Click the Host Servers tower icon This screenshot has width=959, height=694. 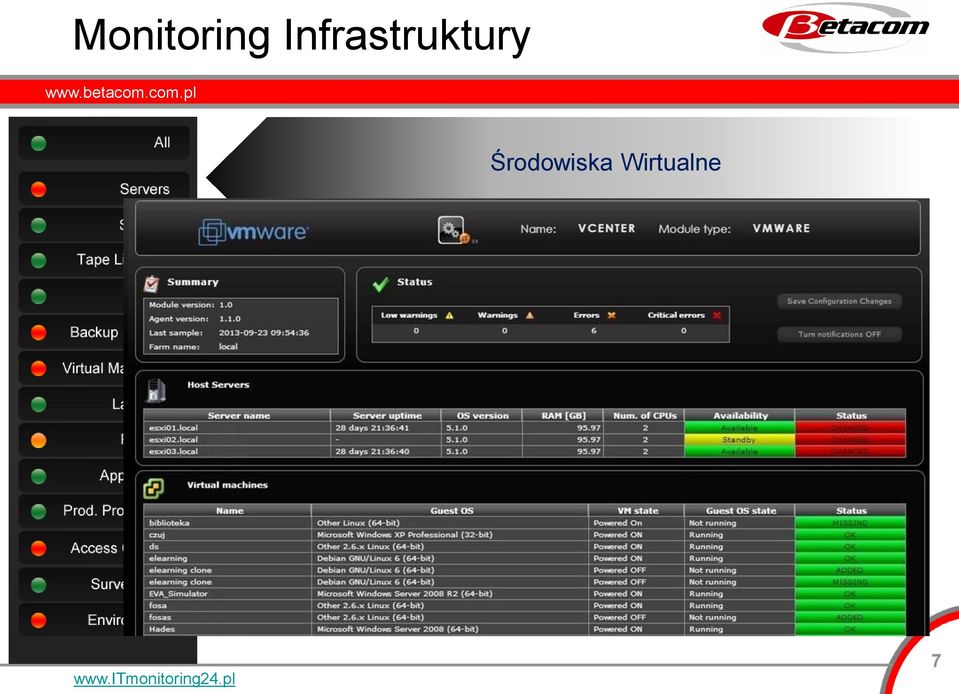coord(157,390)
